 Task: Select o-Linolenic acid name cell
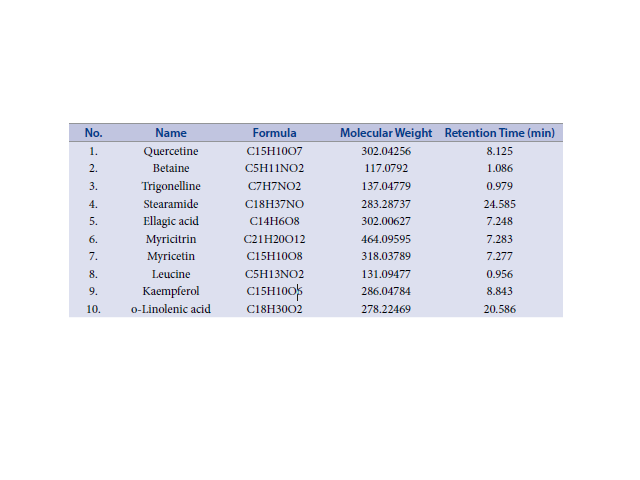[171, 309]
